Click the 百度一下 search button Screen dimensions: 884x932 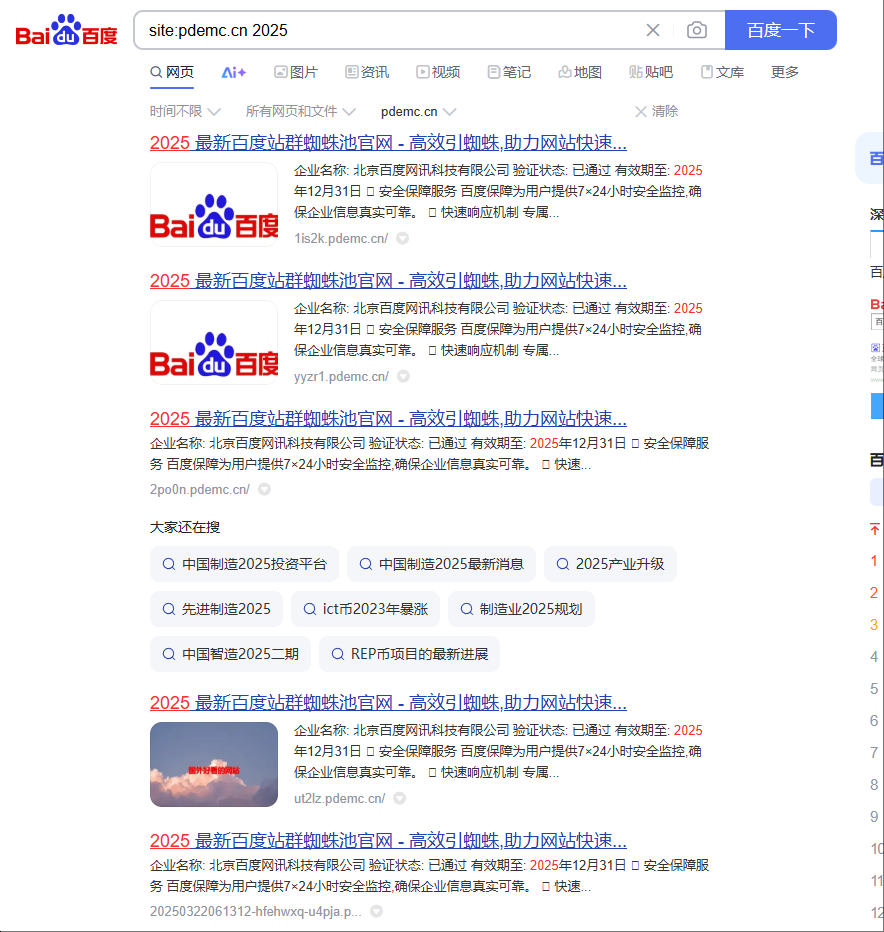(781, 30)
